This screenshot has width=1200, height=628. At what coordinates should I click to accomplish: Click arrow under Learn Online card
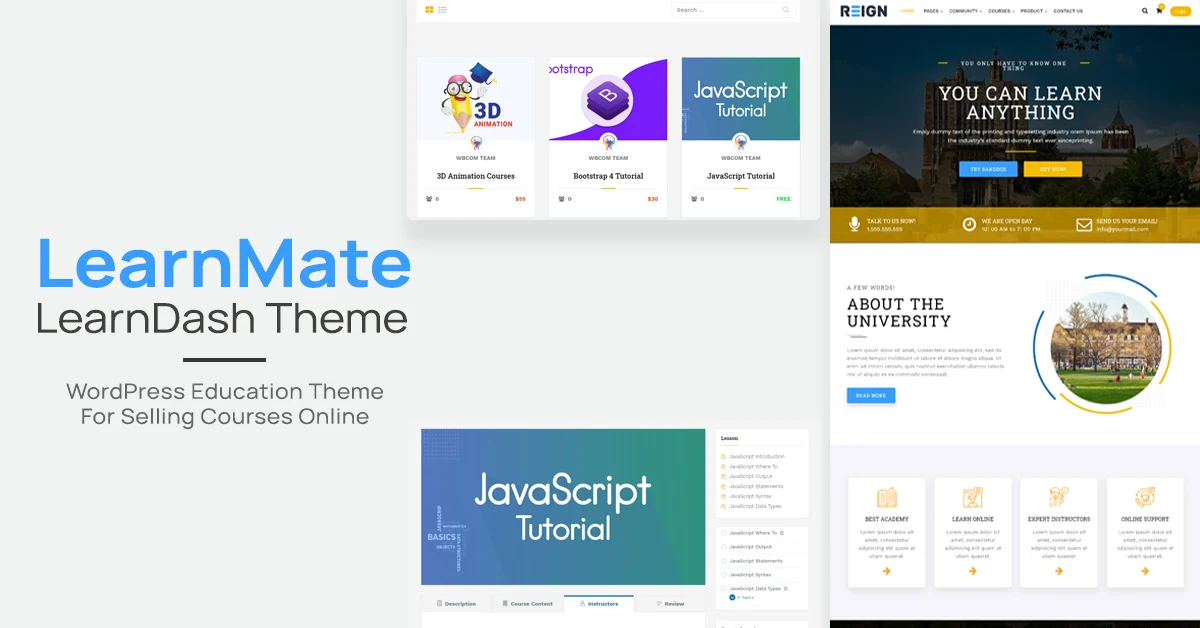pyautogui.click(x=973, y=571)
